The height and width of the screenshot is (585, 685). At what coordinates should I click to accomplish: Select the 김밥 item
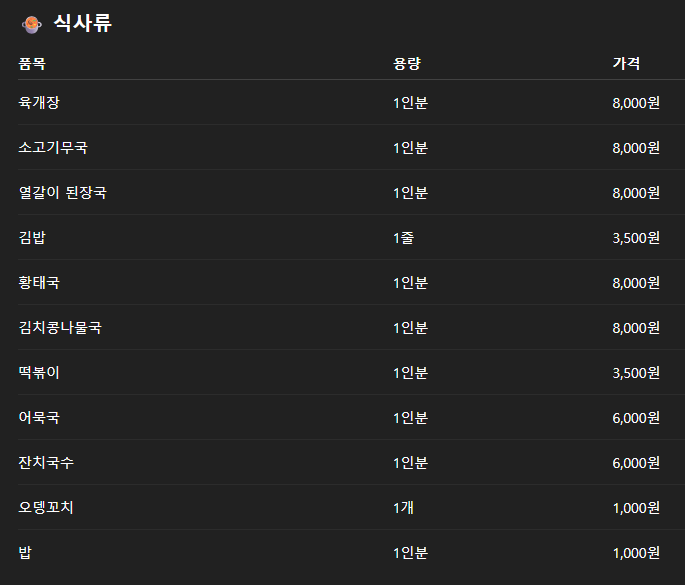32,238
